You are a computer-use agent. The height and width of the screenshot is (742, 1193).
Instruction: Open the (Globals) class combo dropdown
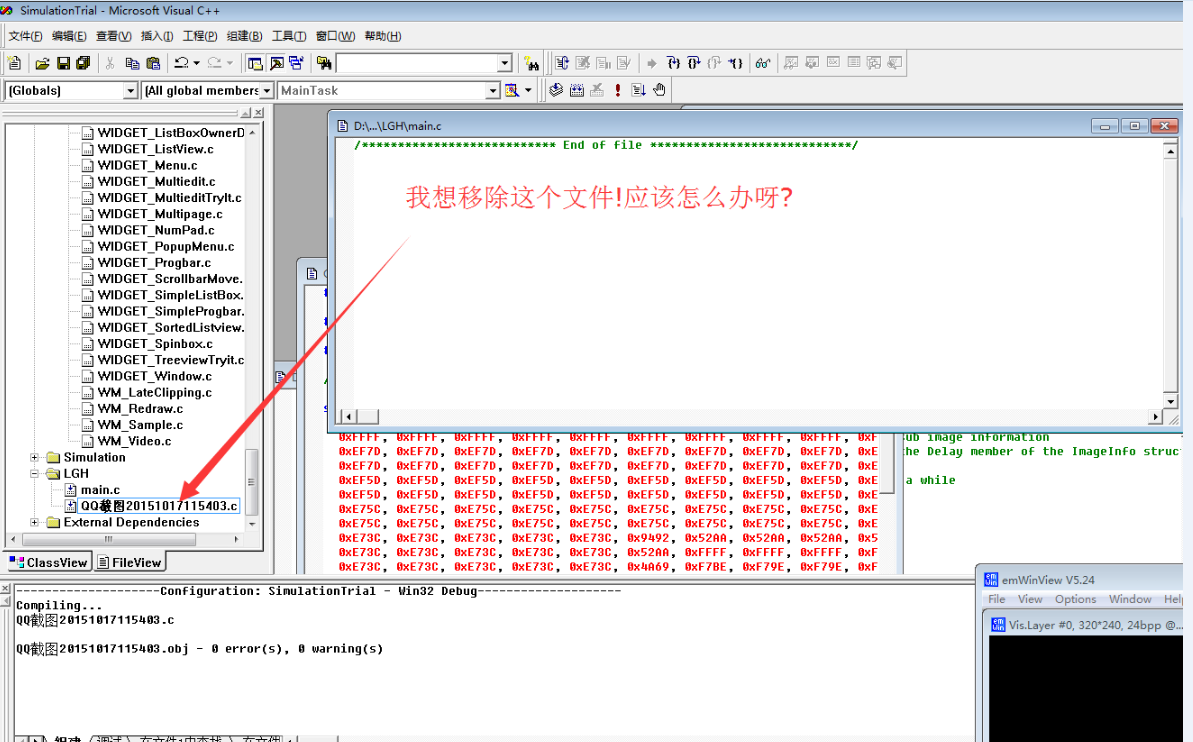click(x=130, y=91)
